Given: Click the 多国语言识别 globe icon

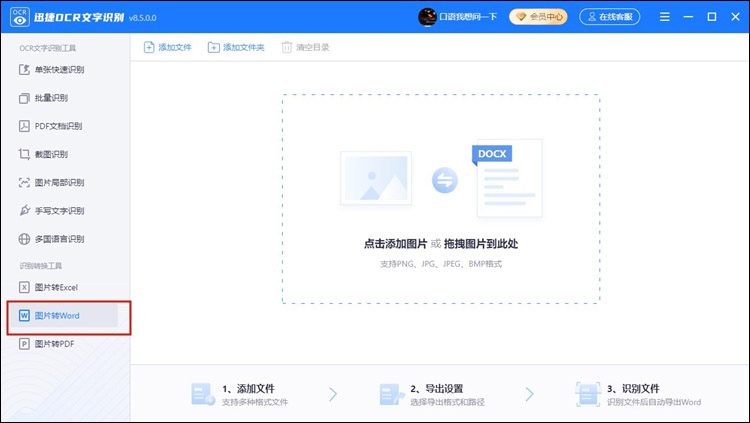Looking at the screenshot, I should pos(24,239).
